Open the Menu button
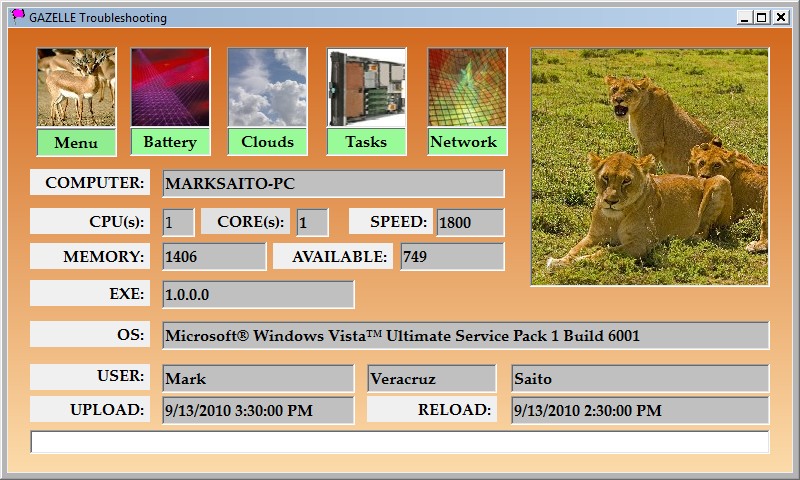The height and width of the screenshot is (480, 800). [x=76, y=142]
